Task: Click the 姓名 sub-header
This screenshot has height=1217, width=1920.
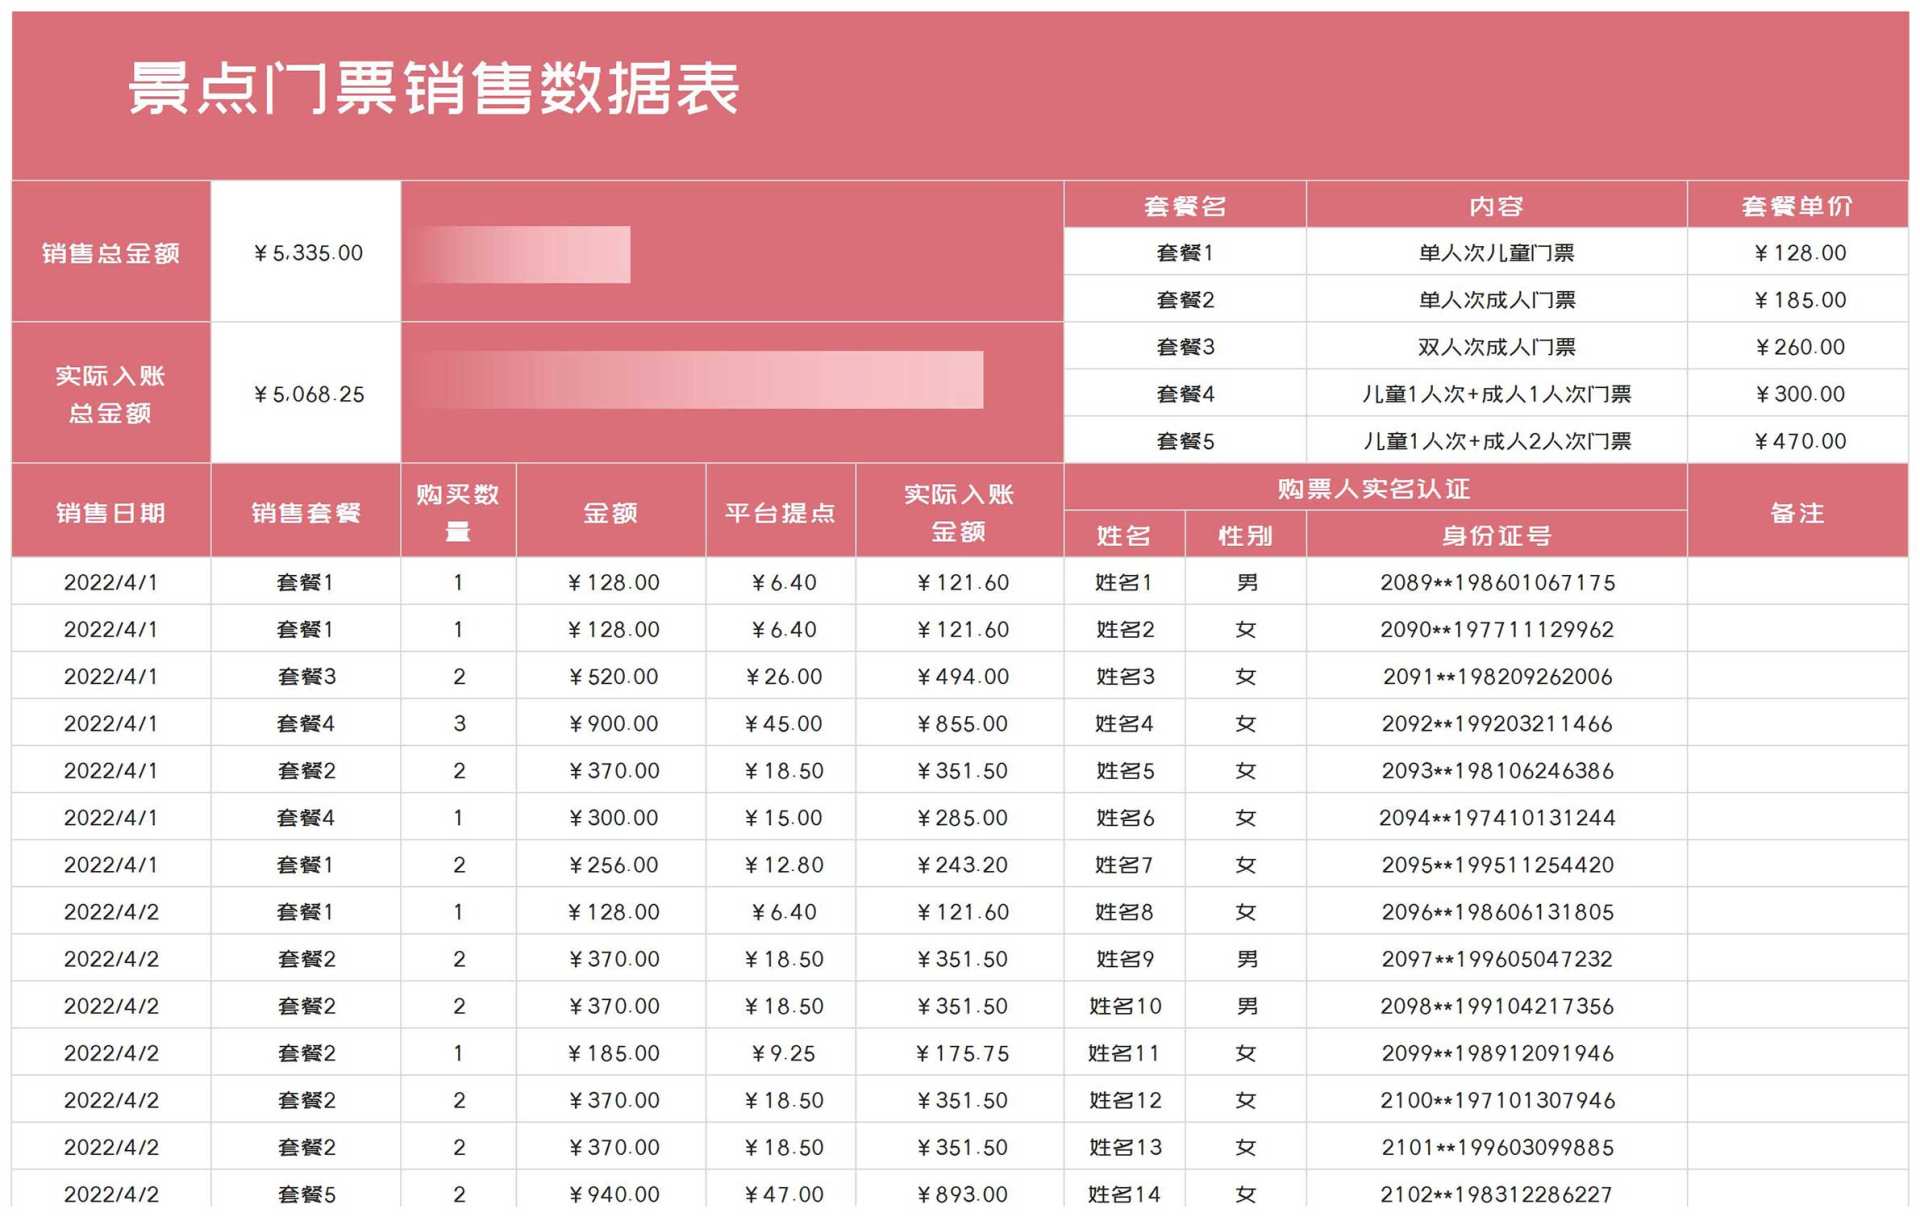Action: click(1124, 535)
